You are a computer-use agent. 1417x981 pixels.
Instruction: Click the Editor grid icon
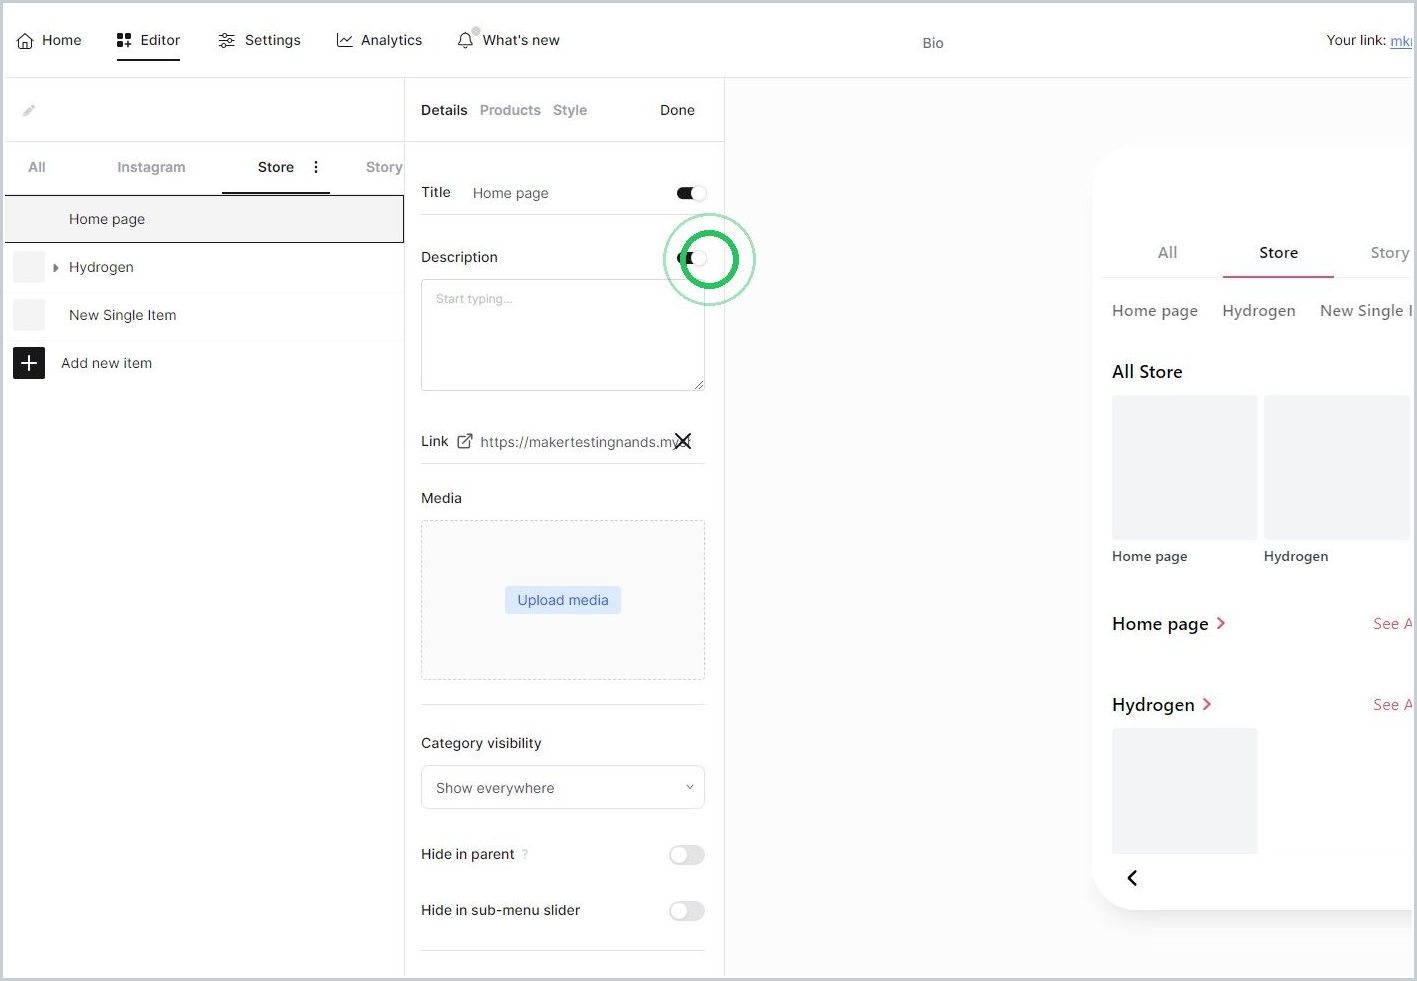(124, 40)
